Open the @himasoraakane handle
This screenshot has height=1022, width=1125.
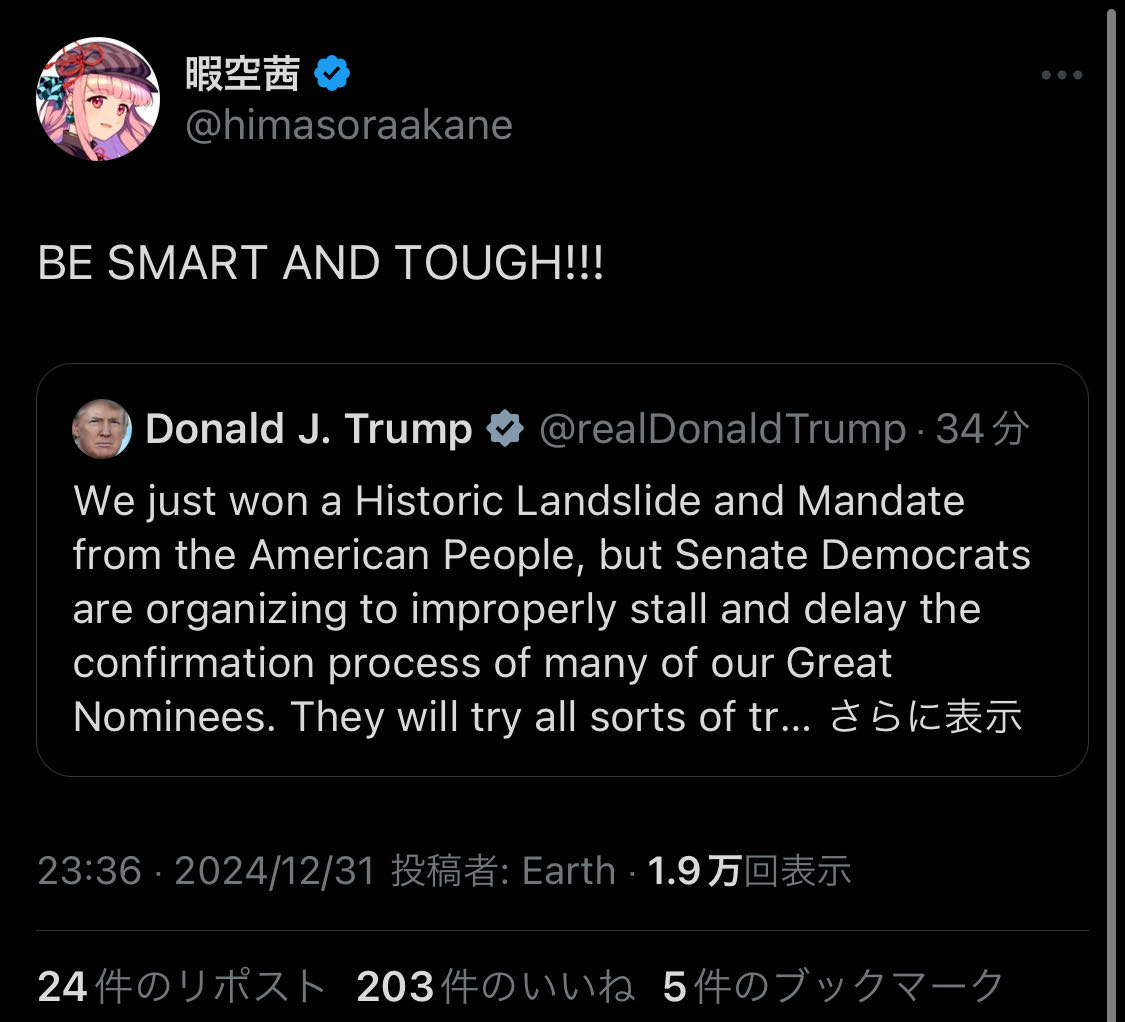pos(349,125)
